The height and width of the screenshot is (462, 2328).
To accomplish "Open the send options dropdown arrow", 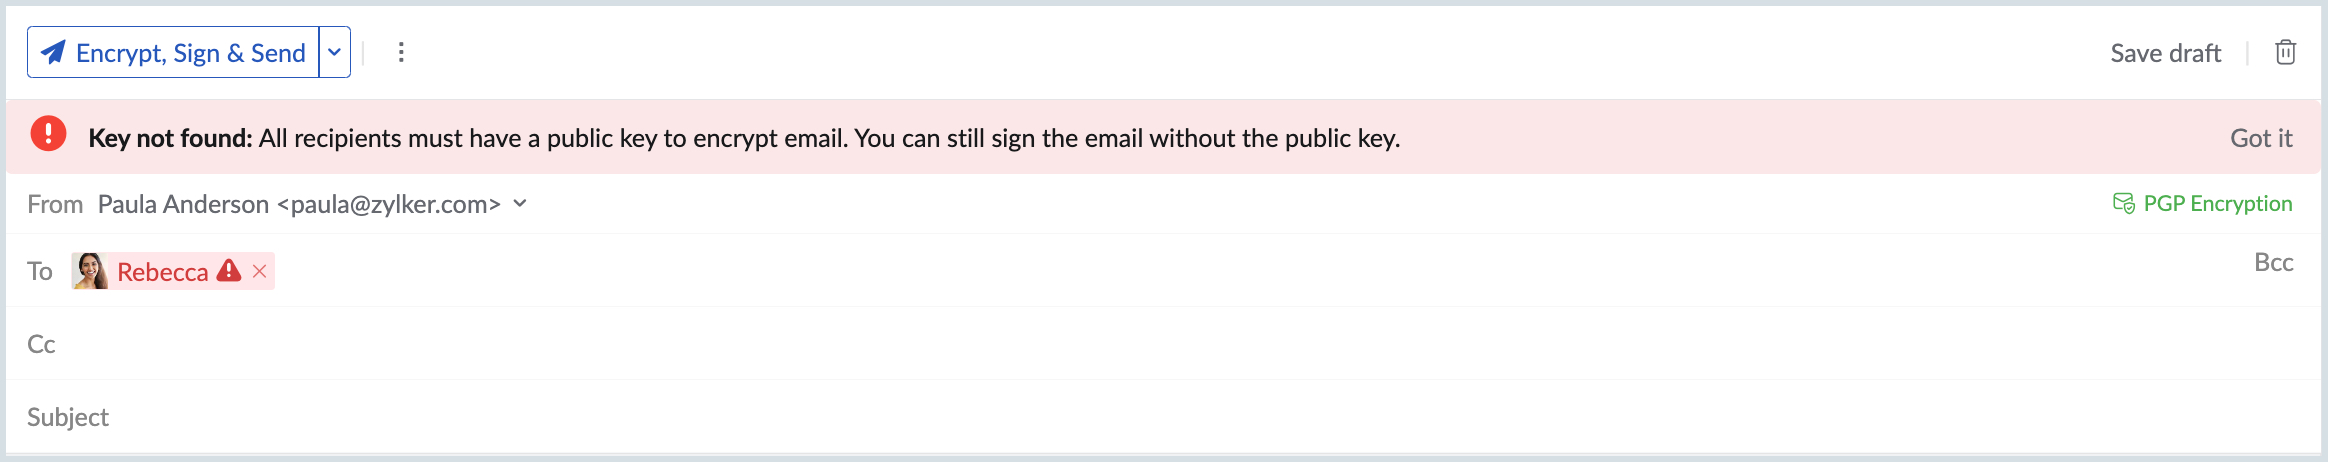I will (335, 52).
